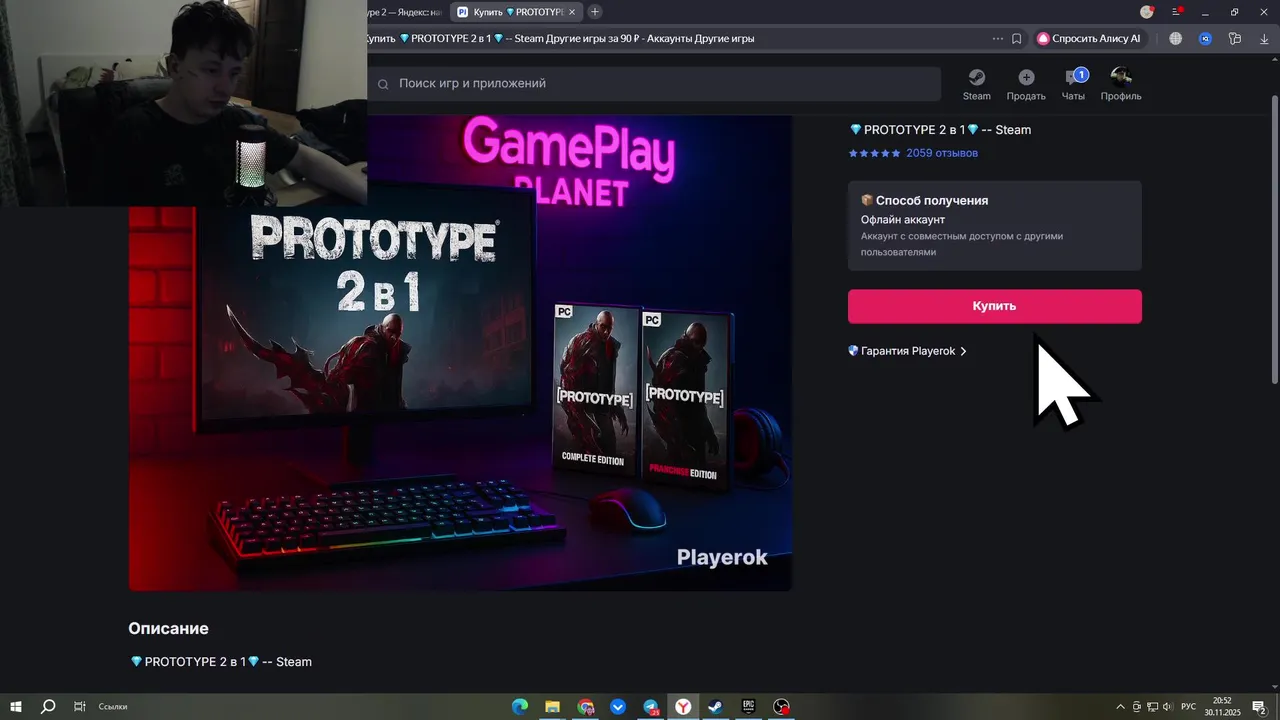Open the blue checkmark app on taskbar
Screen dimensions: 1280x720
coord(618,707)
